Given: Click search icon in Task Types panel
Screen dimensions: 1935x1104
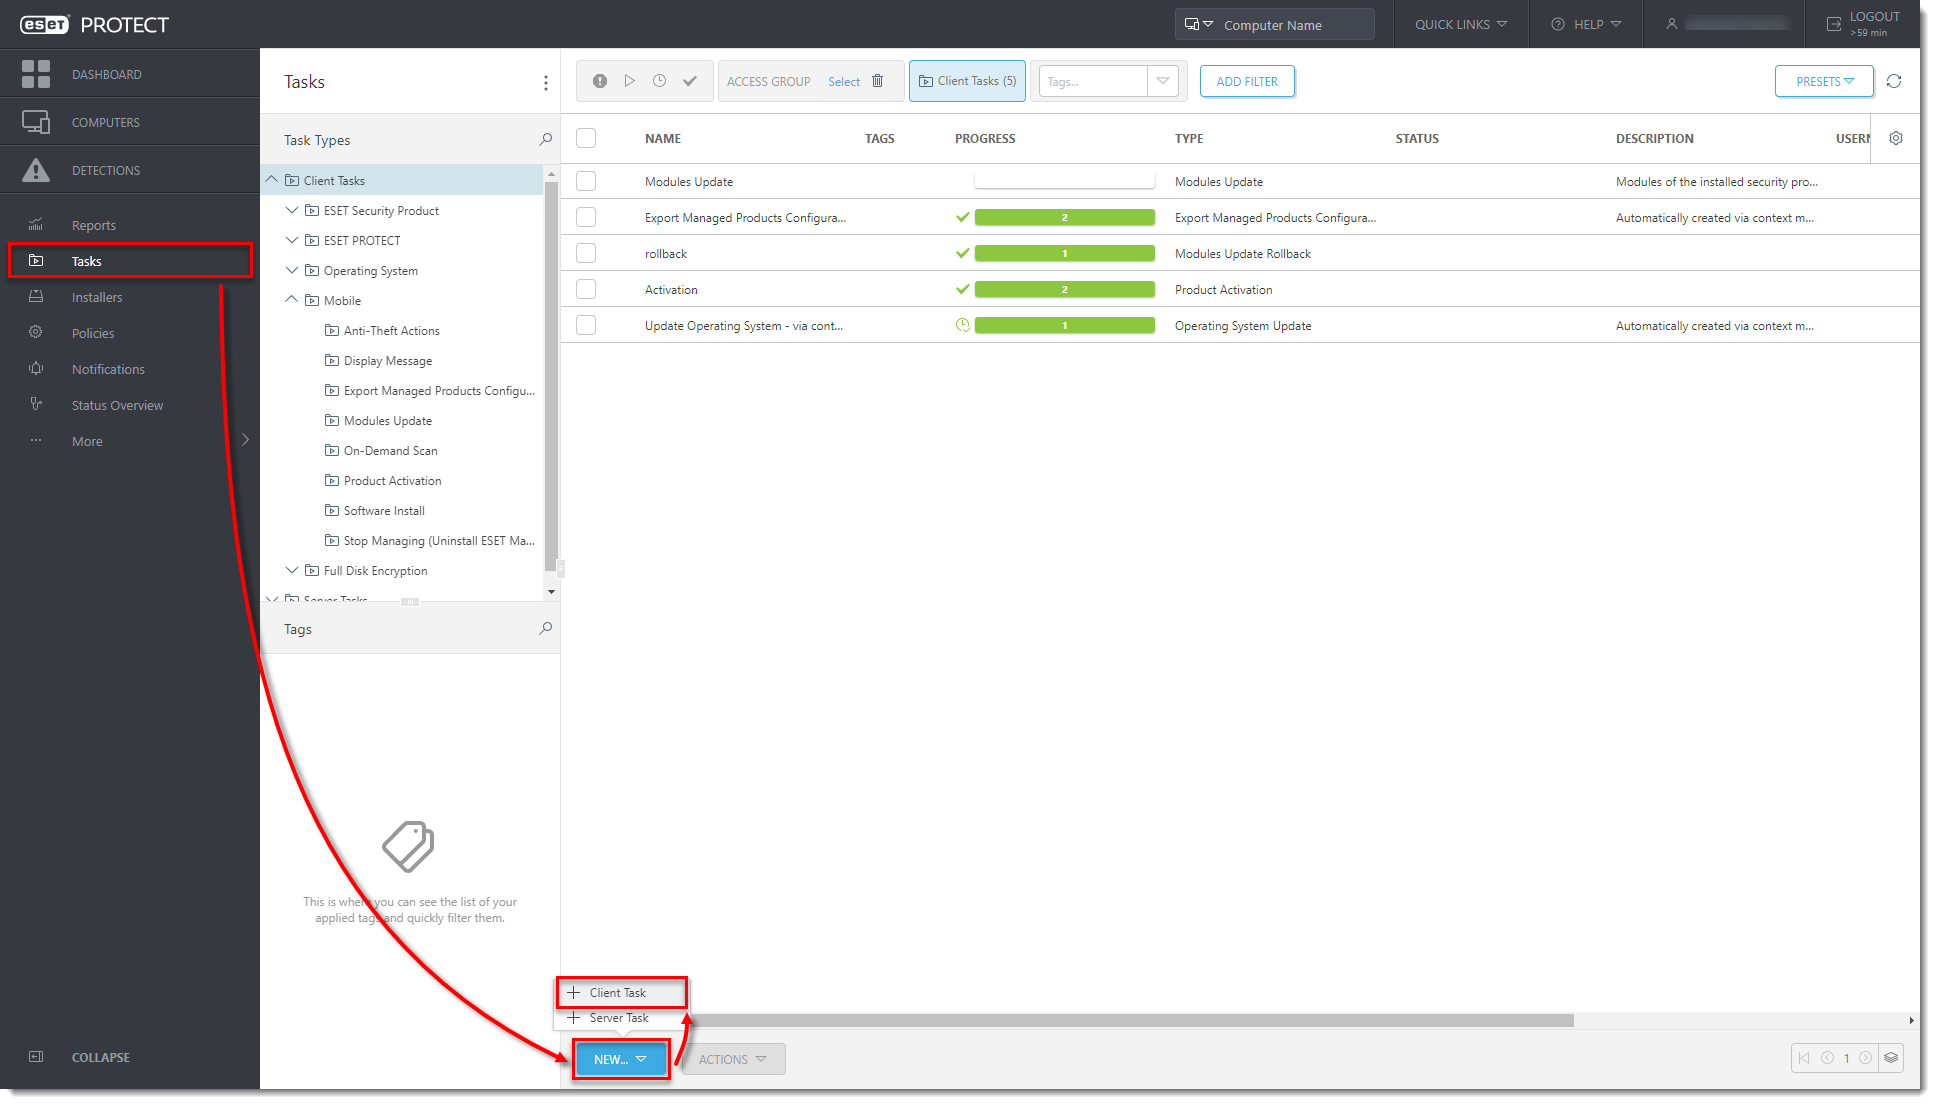Looking at the screenshot, I should [545, 140].
